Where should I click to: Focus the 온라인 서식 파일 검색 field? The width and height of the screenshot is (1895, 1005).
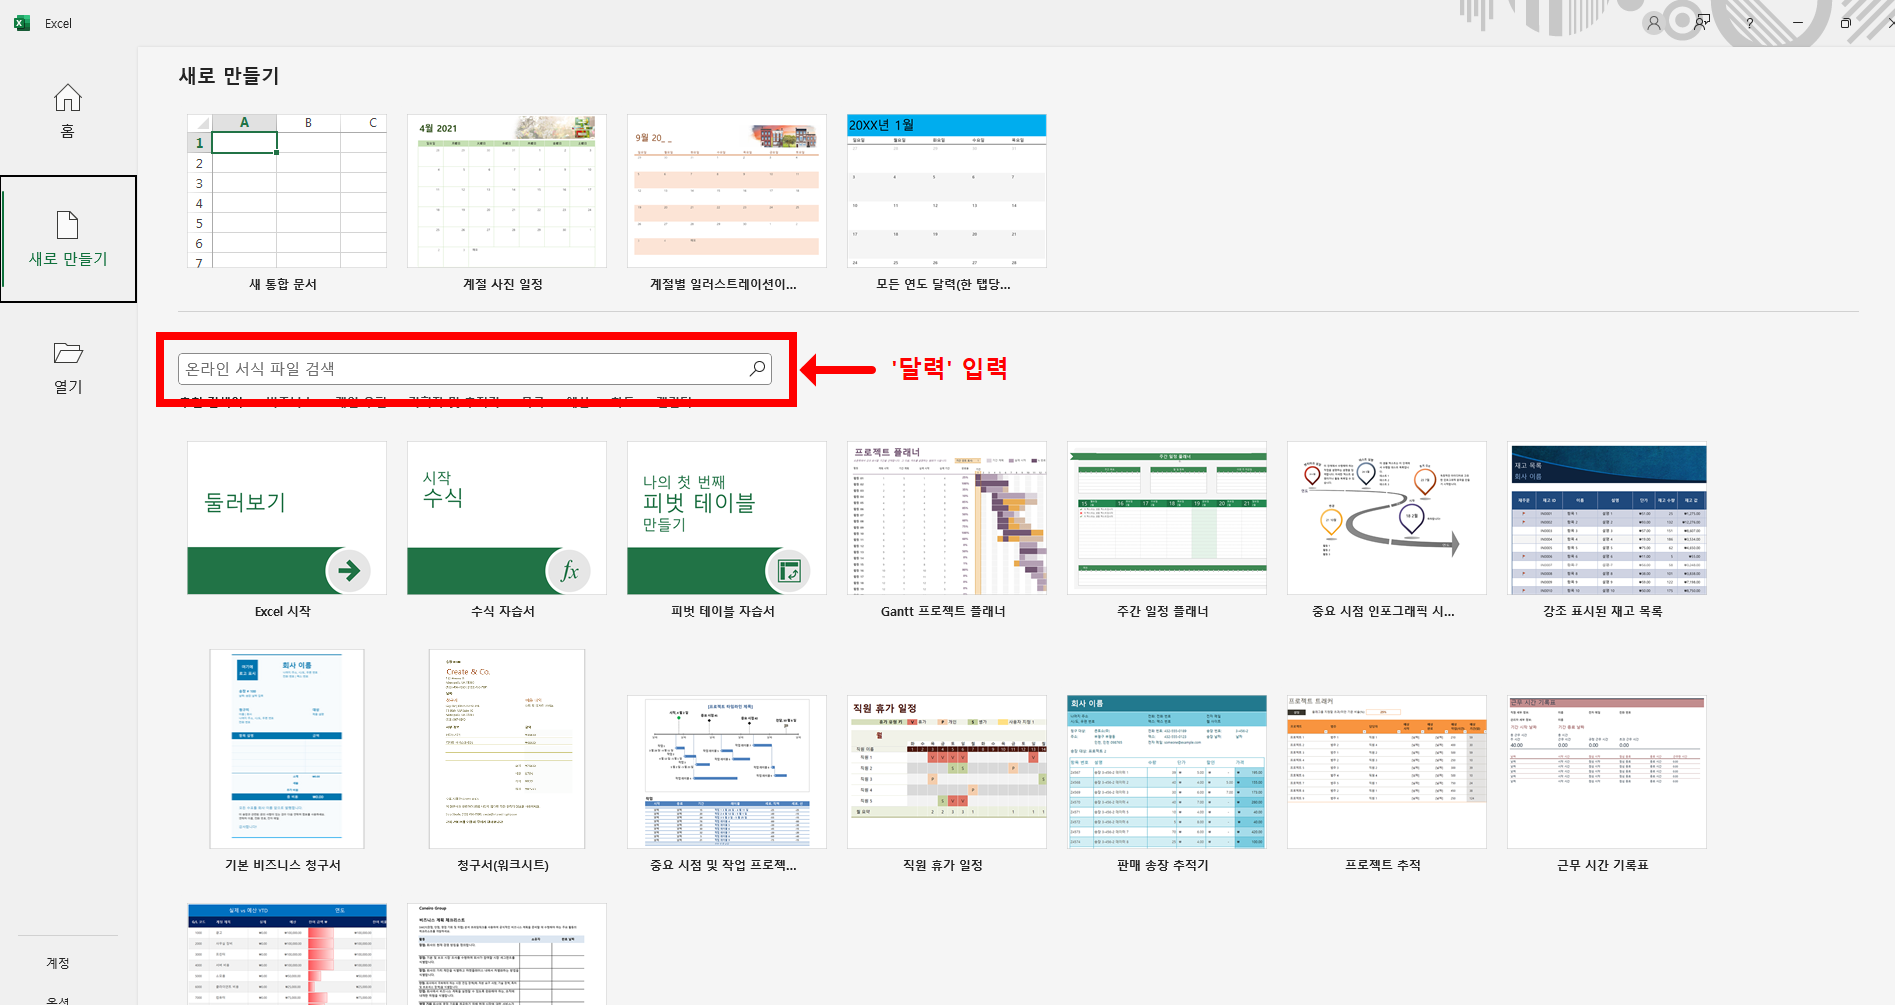pyautogui.click(x=475, y=369)
